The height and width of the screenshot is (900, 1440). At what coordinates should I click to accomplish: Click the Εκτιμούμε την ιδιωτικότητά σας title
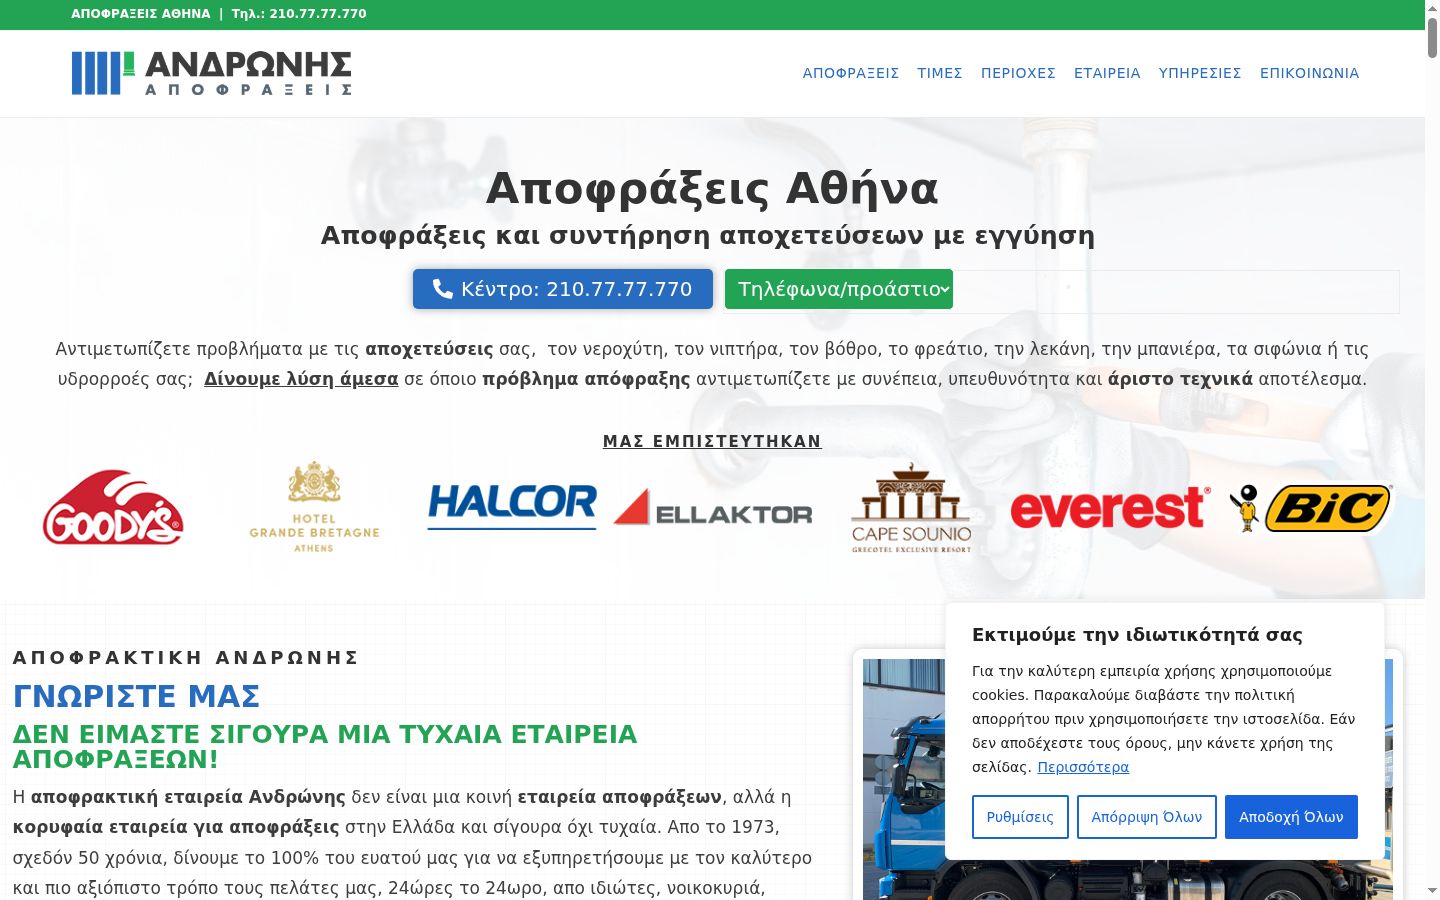[x=1137, y=635]
